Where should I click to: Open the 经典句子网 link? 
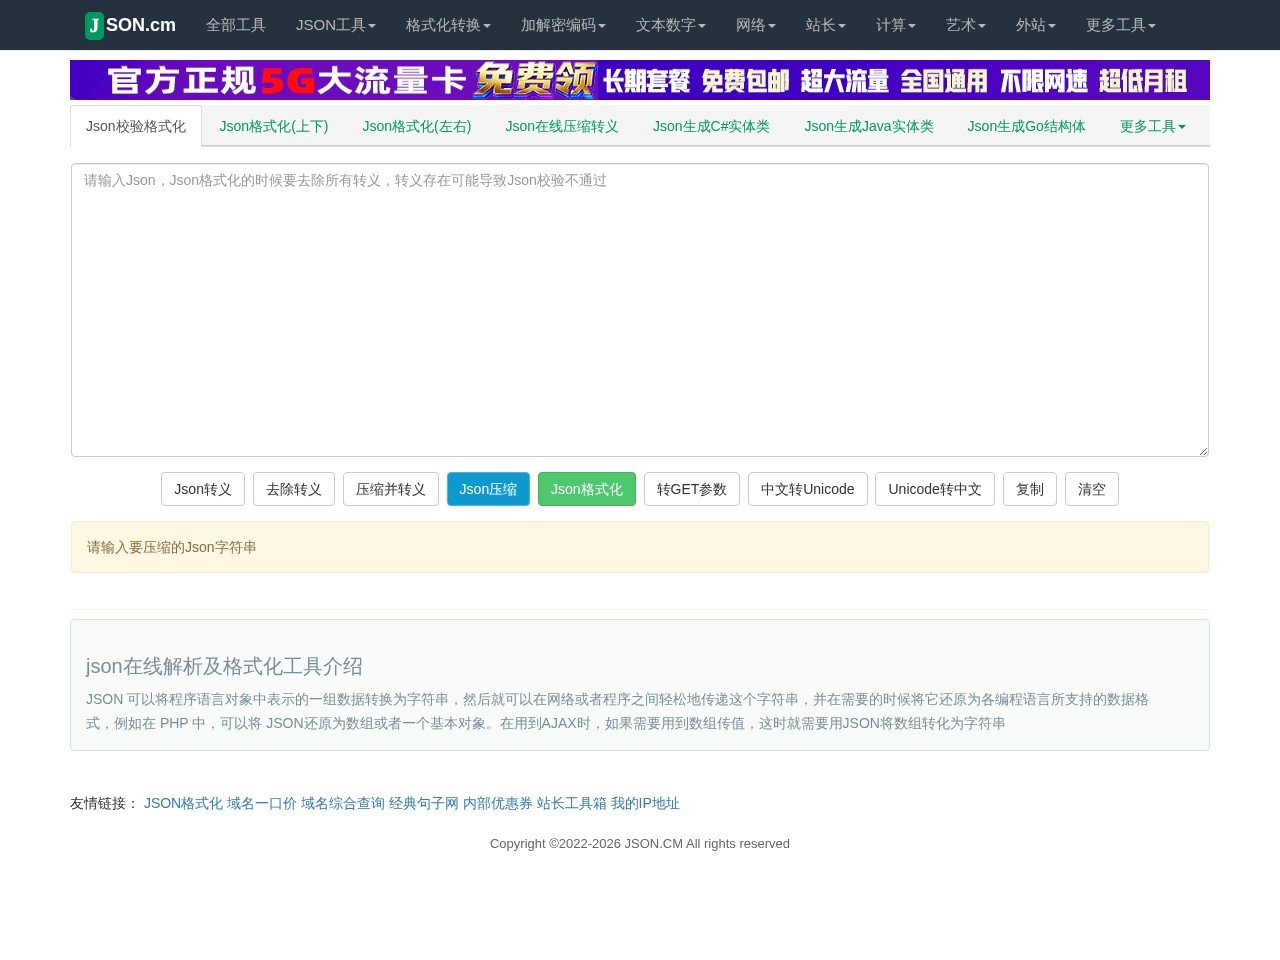point(424,803)
